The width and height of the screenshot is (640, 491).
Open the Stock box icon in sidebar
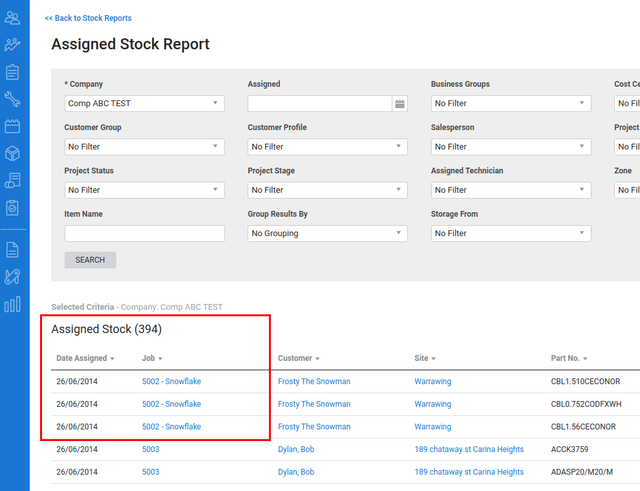click(x=12, y=153)
